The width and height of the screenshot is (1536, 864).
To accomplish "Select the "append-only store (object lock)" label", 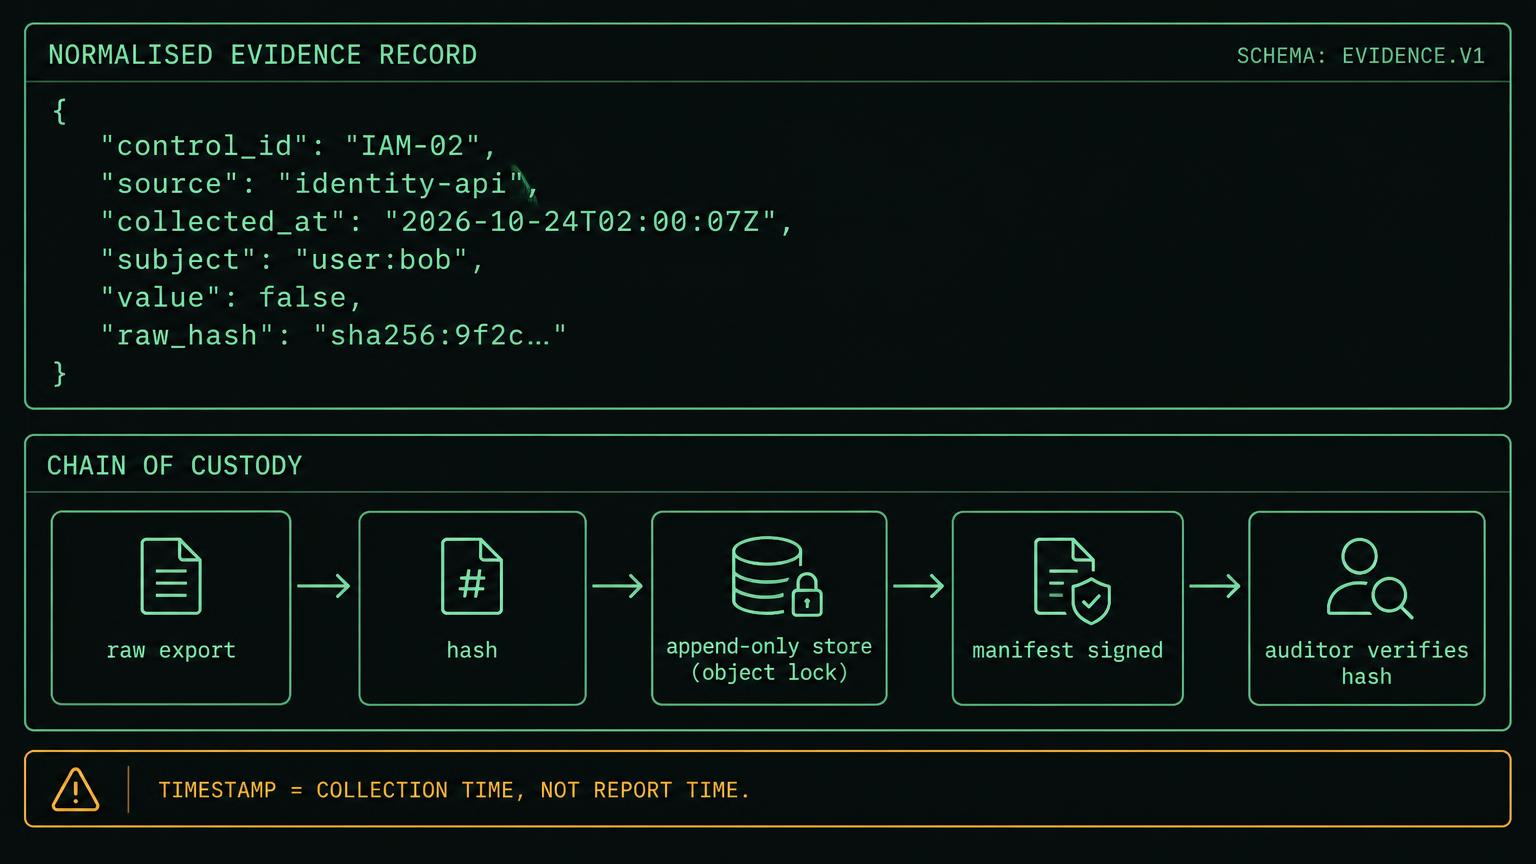I will (769, 659).
